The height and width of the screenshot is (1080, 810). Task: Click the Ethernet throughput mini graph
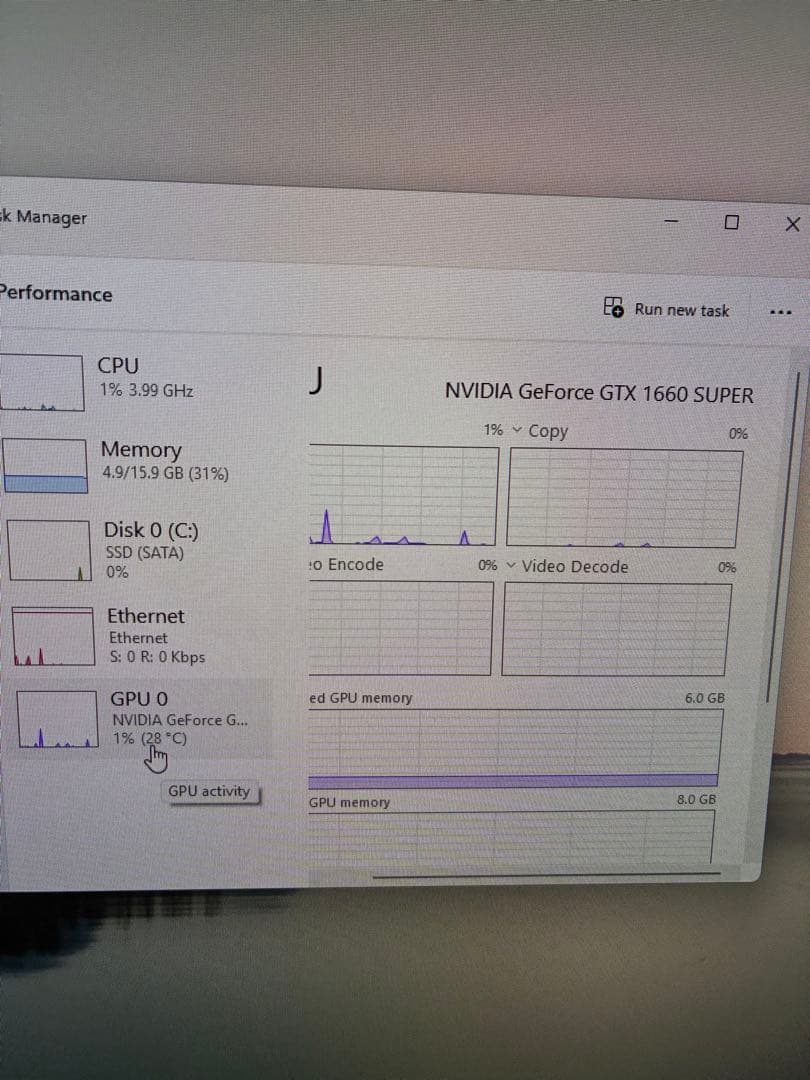(x=53, y=636)
